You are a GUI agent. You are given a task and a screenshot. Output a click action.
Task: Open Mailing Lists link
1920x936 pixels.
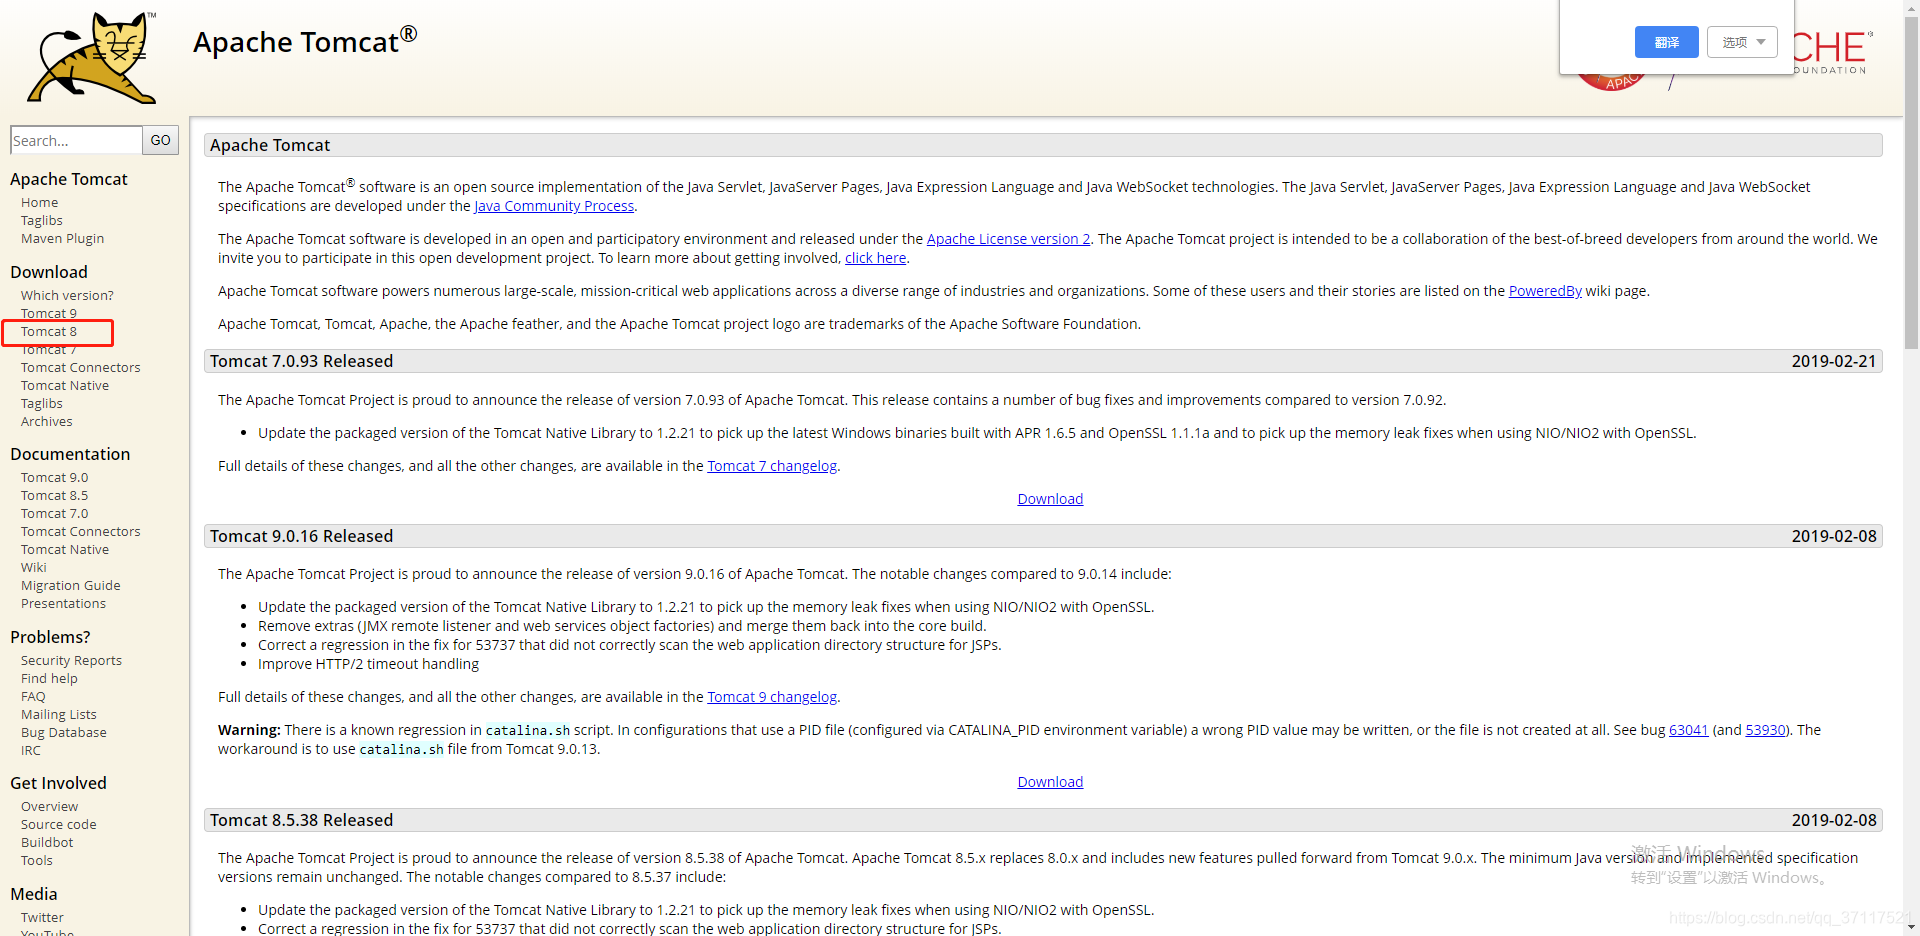pyautogui.click(x=59, y=714)
